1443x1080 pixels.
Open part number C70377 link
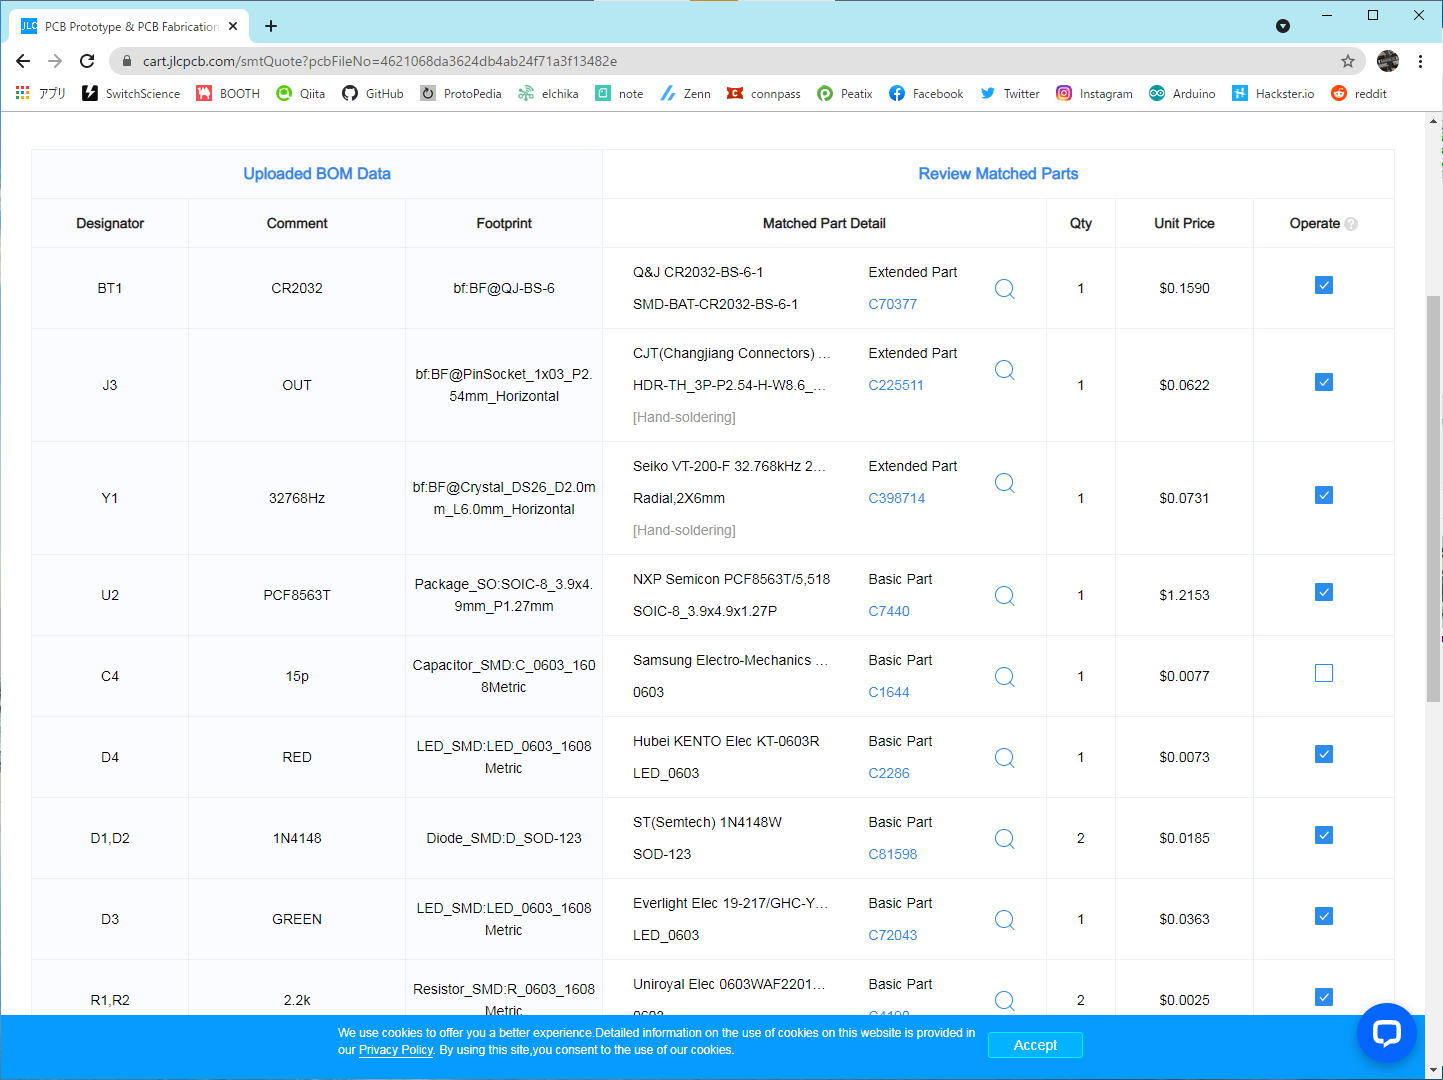tap(892, 304)
